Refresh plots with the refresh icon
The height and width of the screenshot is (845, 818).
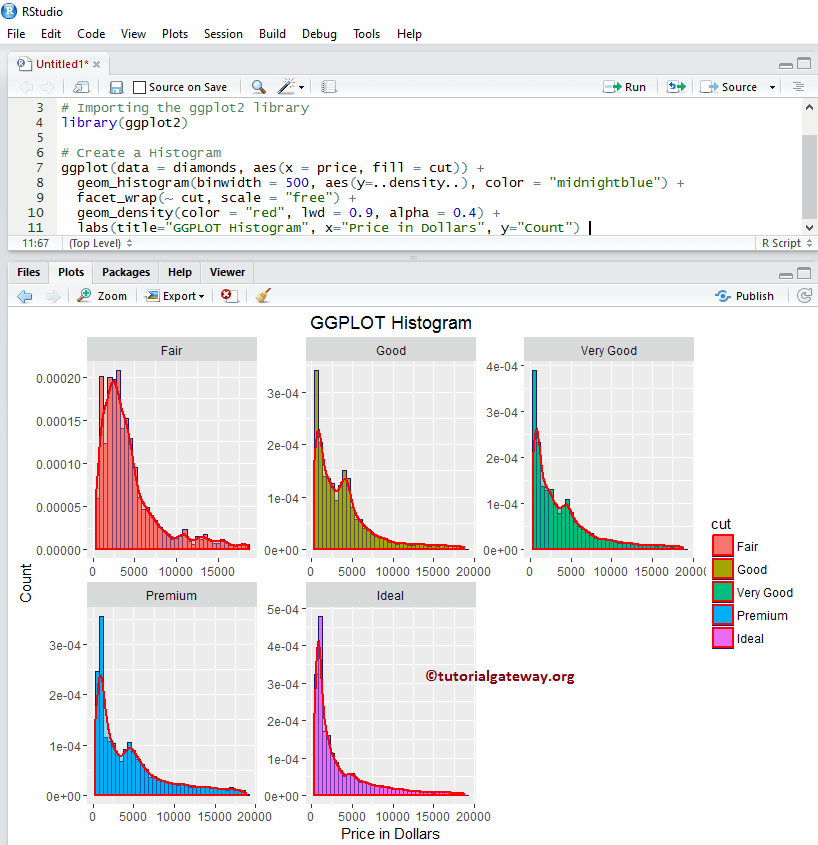[805, 295]
